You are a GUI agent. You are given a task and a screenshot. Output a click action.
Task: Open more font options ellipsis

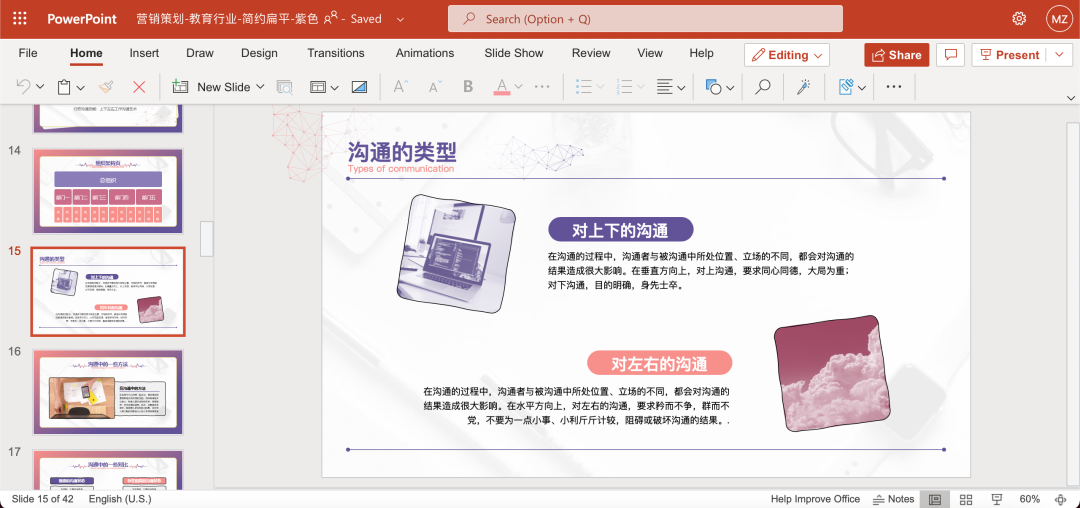[x=542, y=87]
